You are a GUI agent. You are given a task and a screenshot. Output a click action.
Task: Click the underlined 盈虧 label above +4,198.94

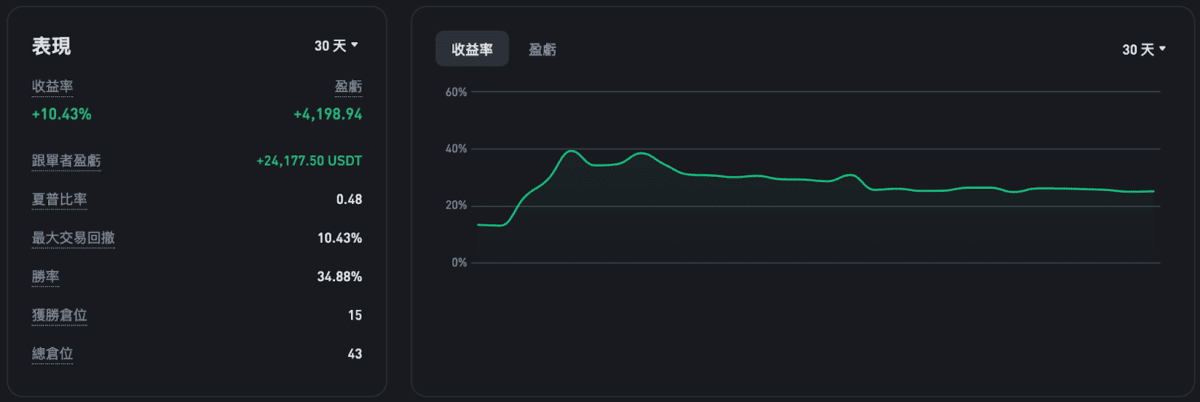[x=347, y=87]
